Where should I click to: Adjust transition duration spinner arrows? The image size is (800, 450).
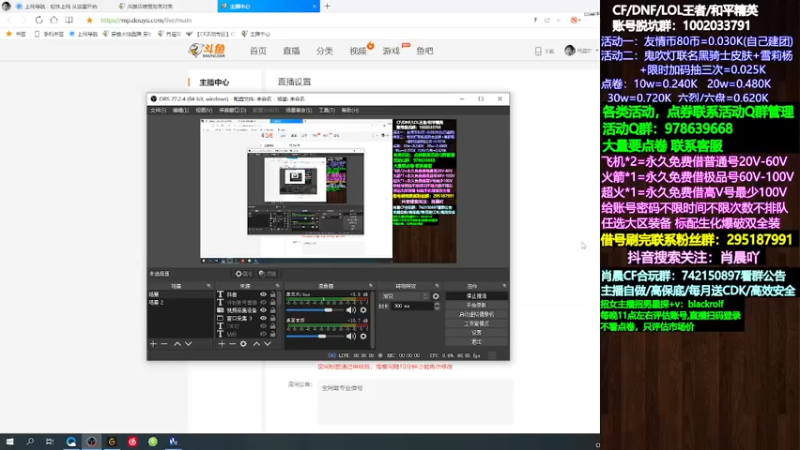pyautogui.click(x=437, y=306)
